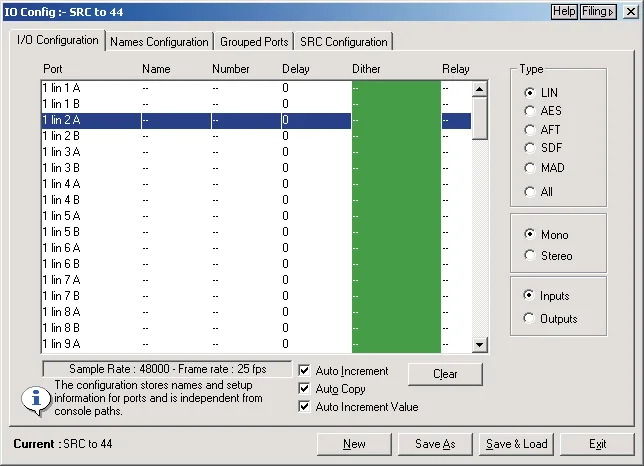Click the Save & Load button
Screen dimensions: 644x466
coord(516,444)
